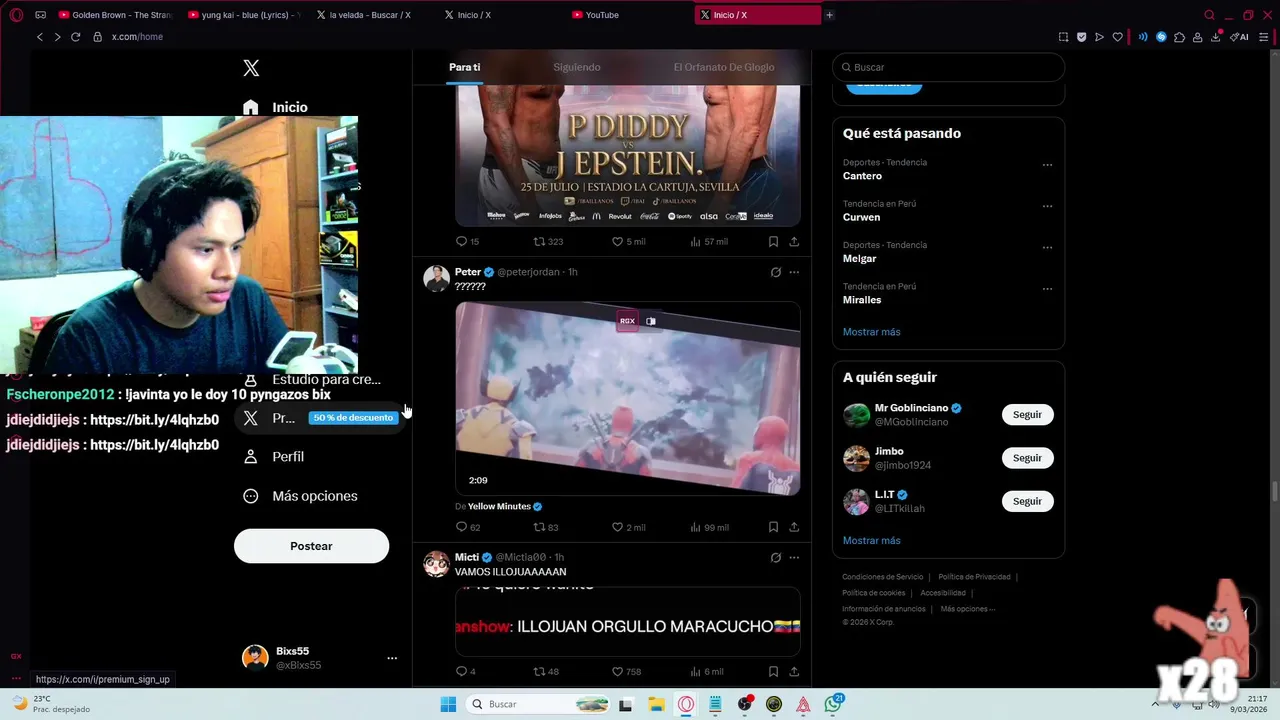Play Peter's video thumbnail
The image size is (1280, 720).
coord(627,398)
